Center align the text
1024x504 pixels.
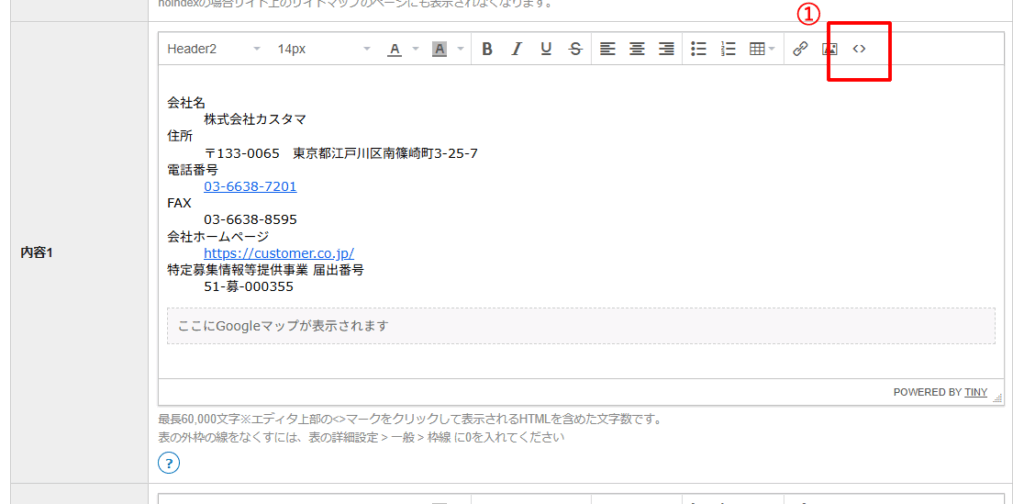(x=636, y=49)
